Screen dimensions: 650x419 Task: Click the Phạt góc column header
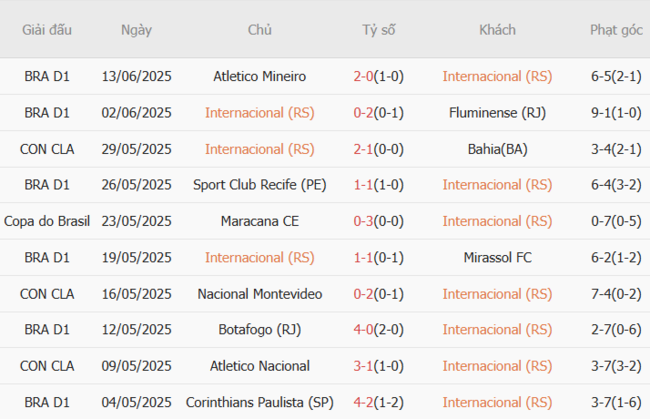pos(616,30)
